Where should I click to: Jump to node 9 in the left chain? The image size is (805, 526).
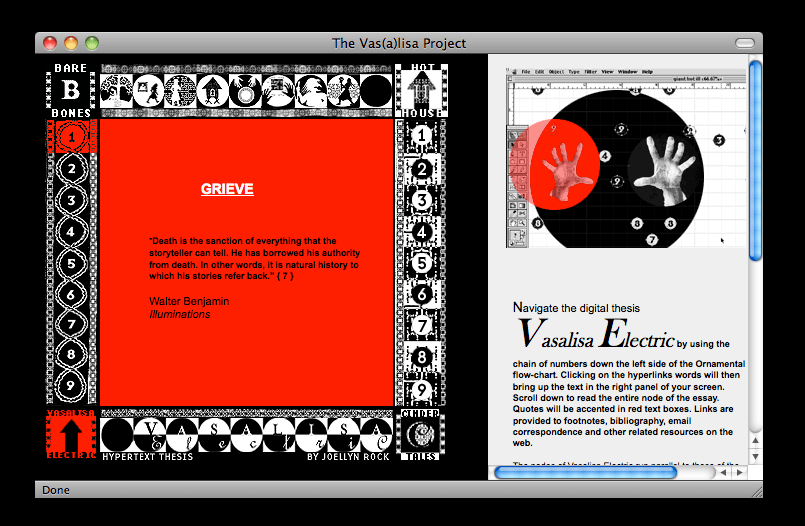71,383
